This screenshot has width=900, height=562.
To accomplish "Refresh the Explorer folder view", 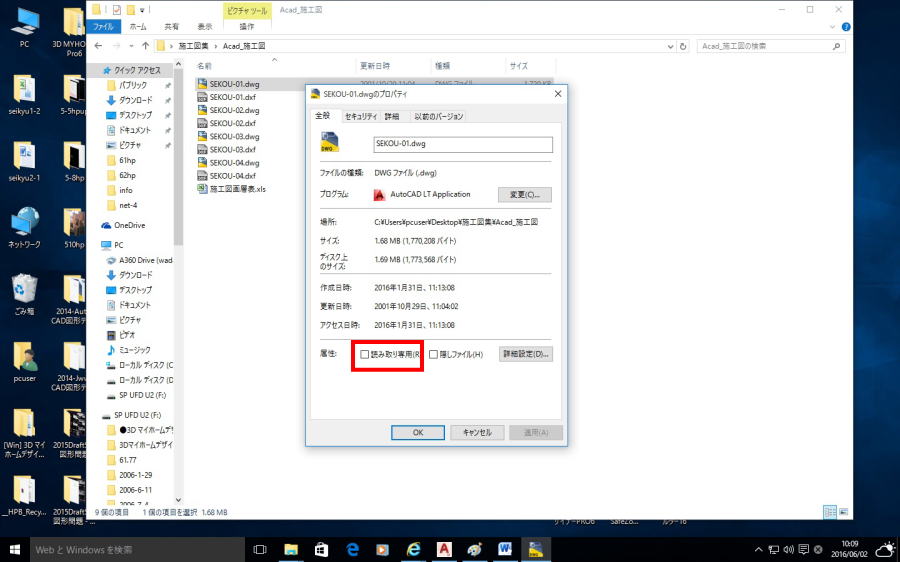I will coord(683,46).
